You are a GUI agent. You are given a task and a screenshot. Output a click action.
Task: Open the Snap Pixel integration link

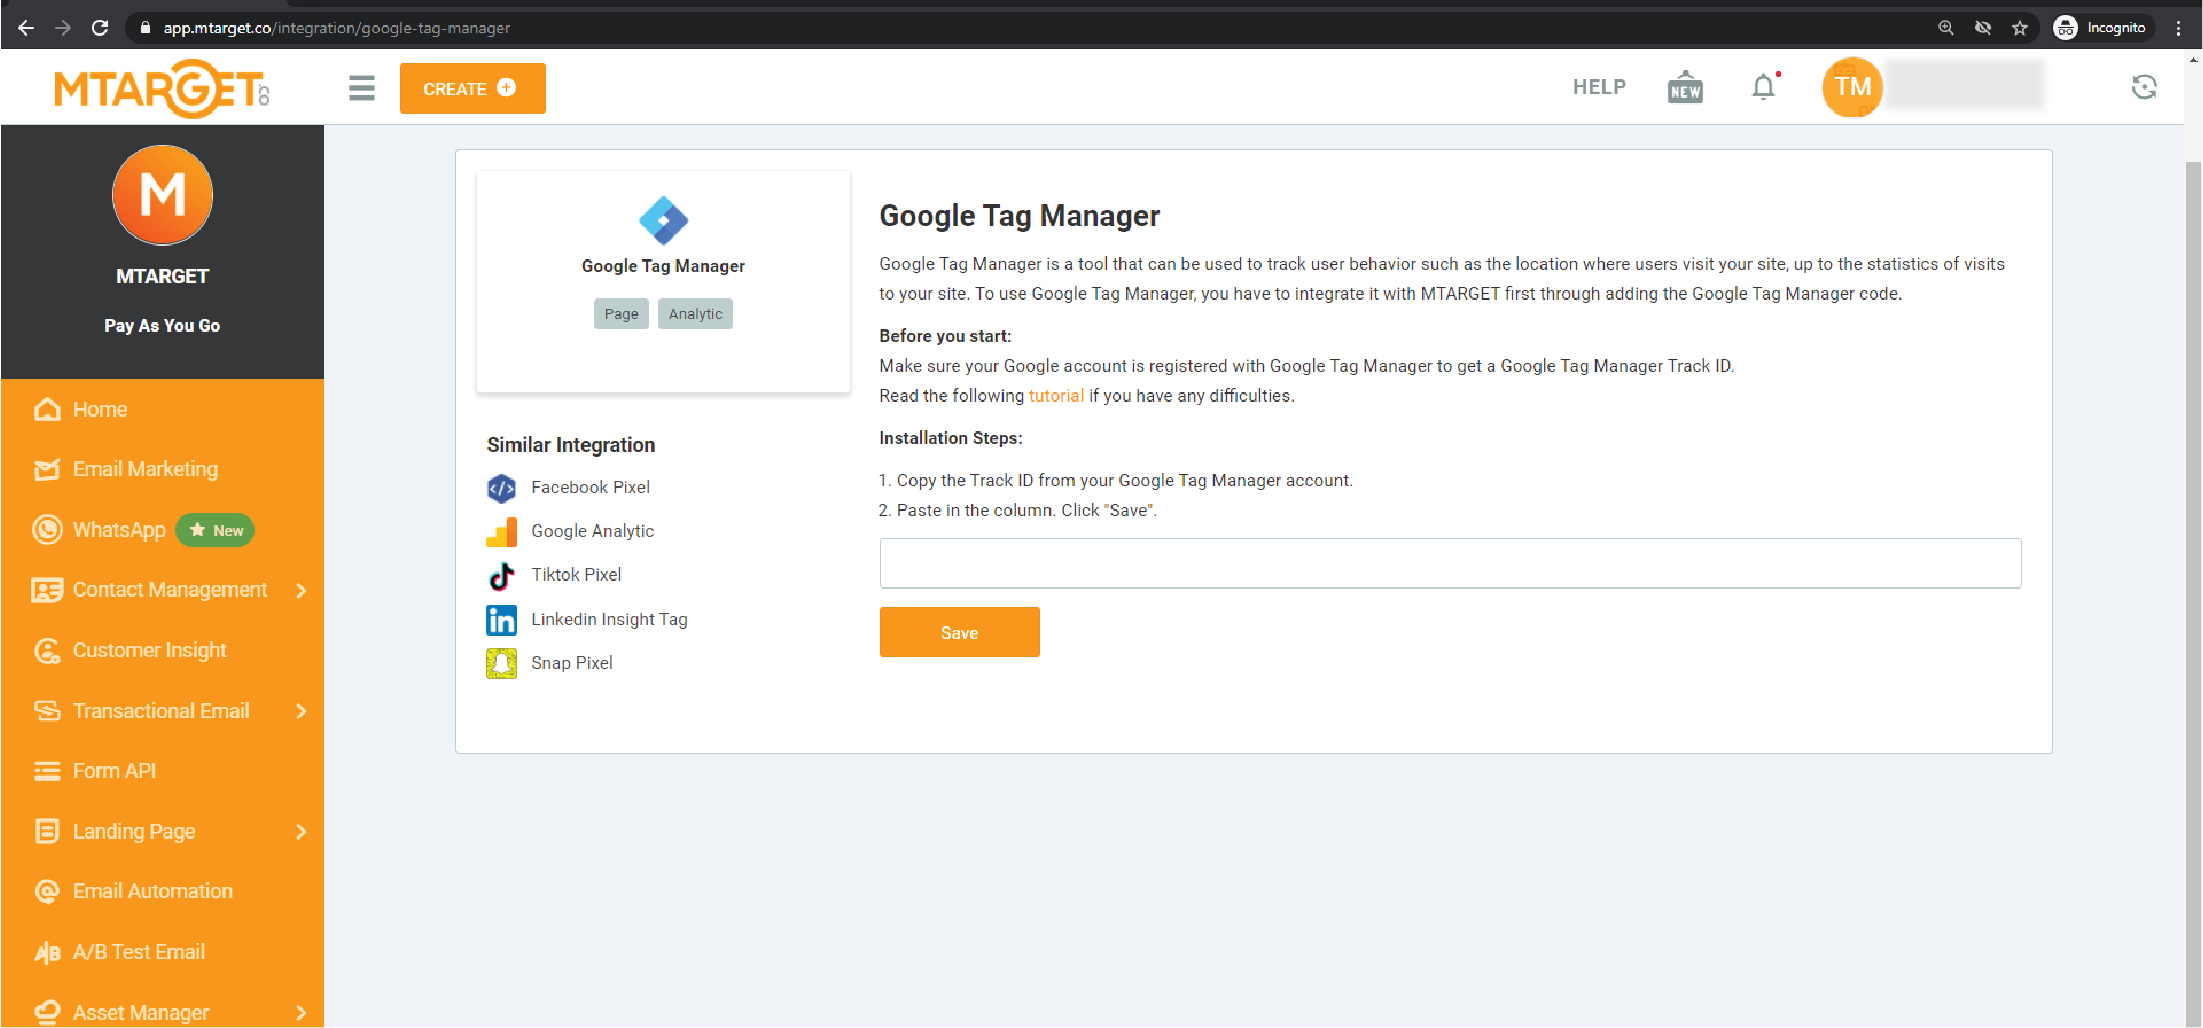tap(572, 663)
